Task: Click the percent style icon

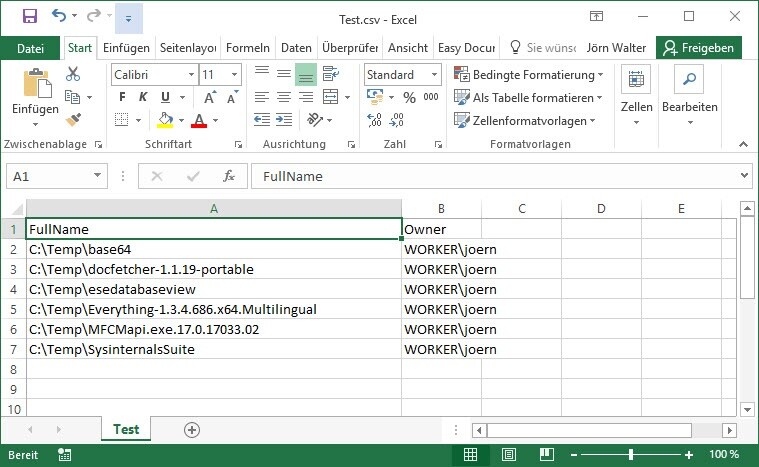Action: click(409, 97)
